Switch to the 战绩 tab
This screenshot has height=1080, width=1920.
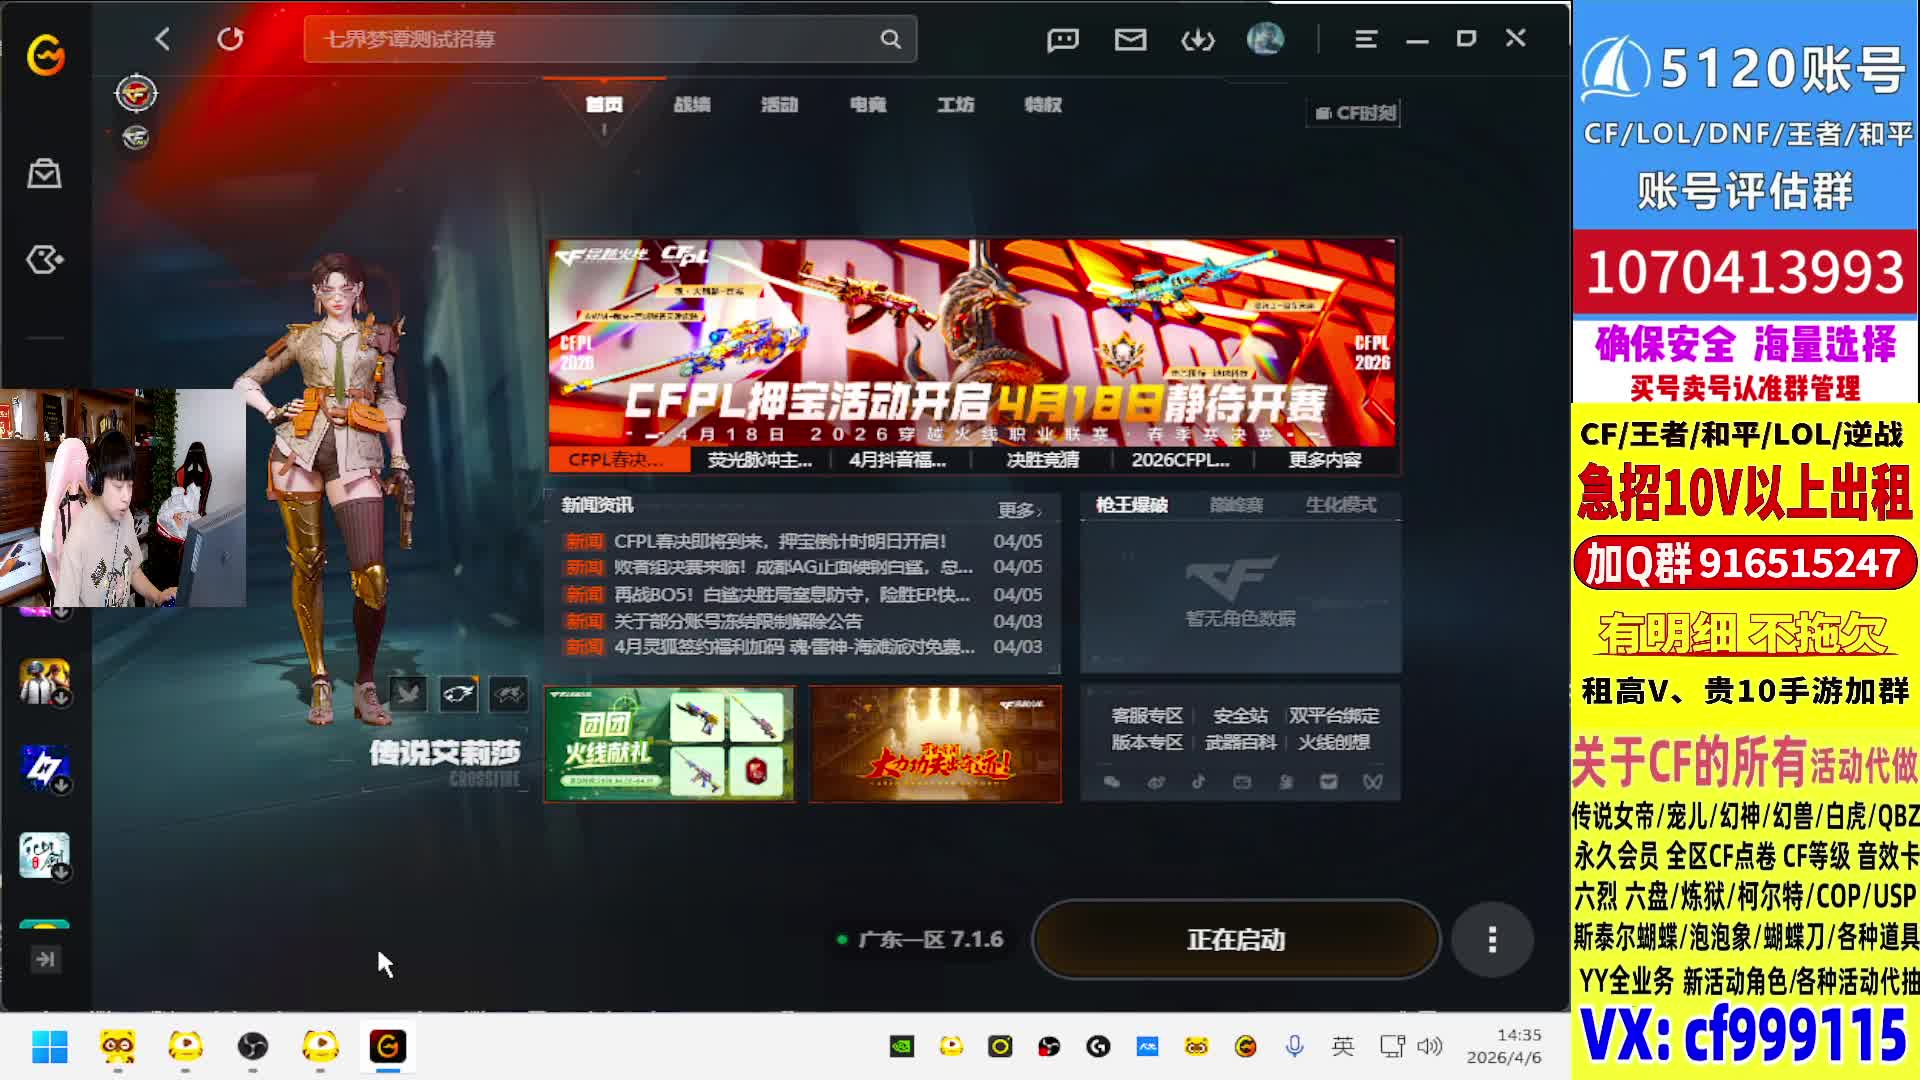pos(691,104)
